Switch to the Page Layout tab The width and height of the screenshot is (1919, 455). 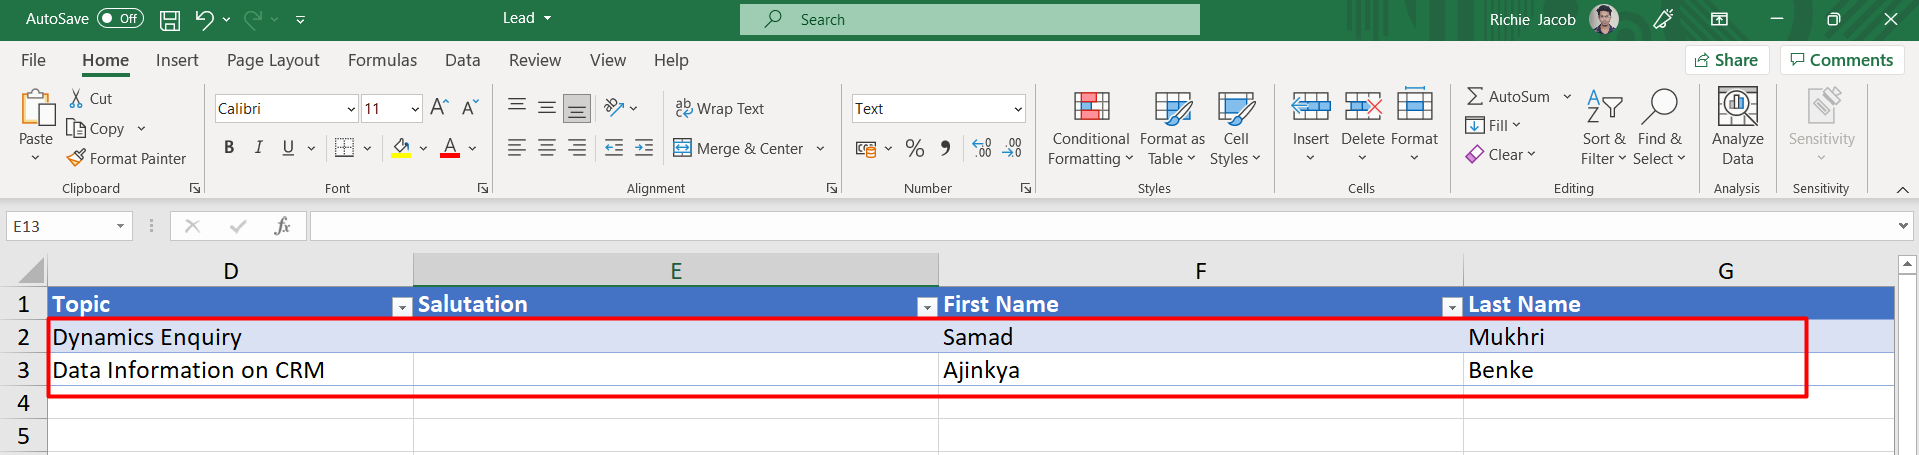[x=273, y=60]
